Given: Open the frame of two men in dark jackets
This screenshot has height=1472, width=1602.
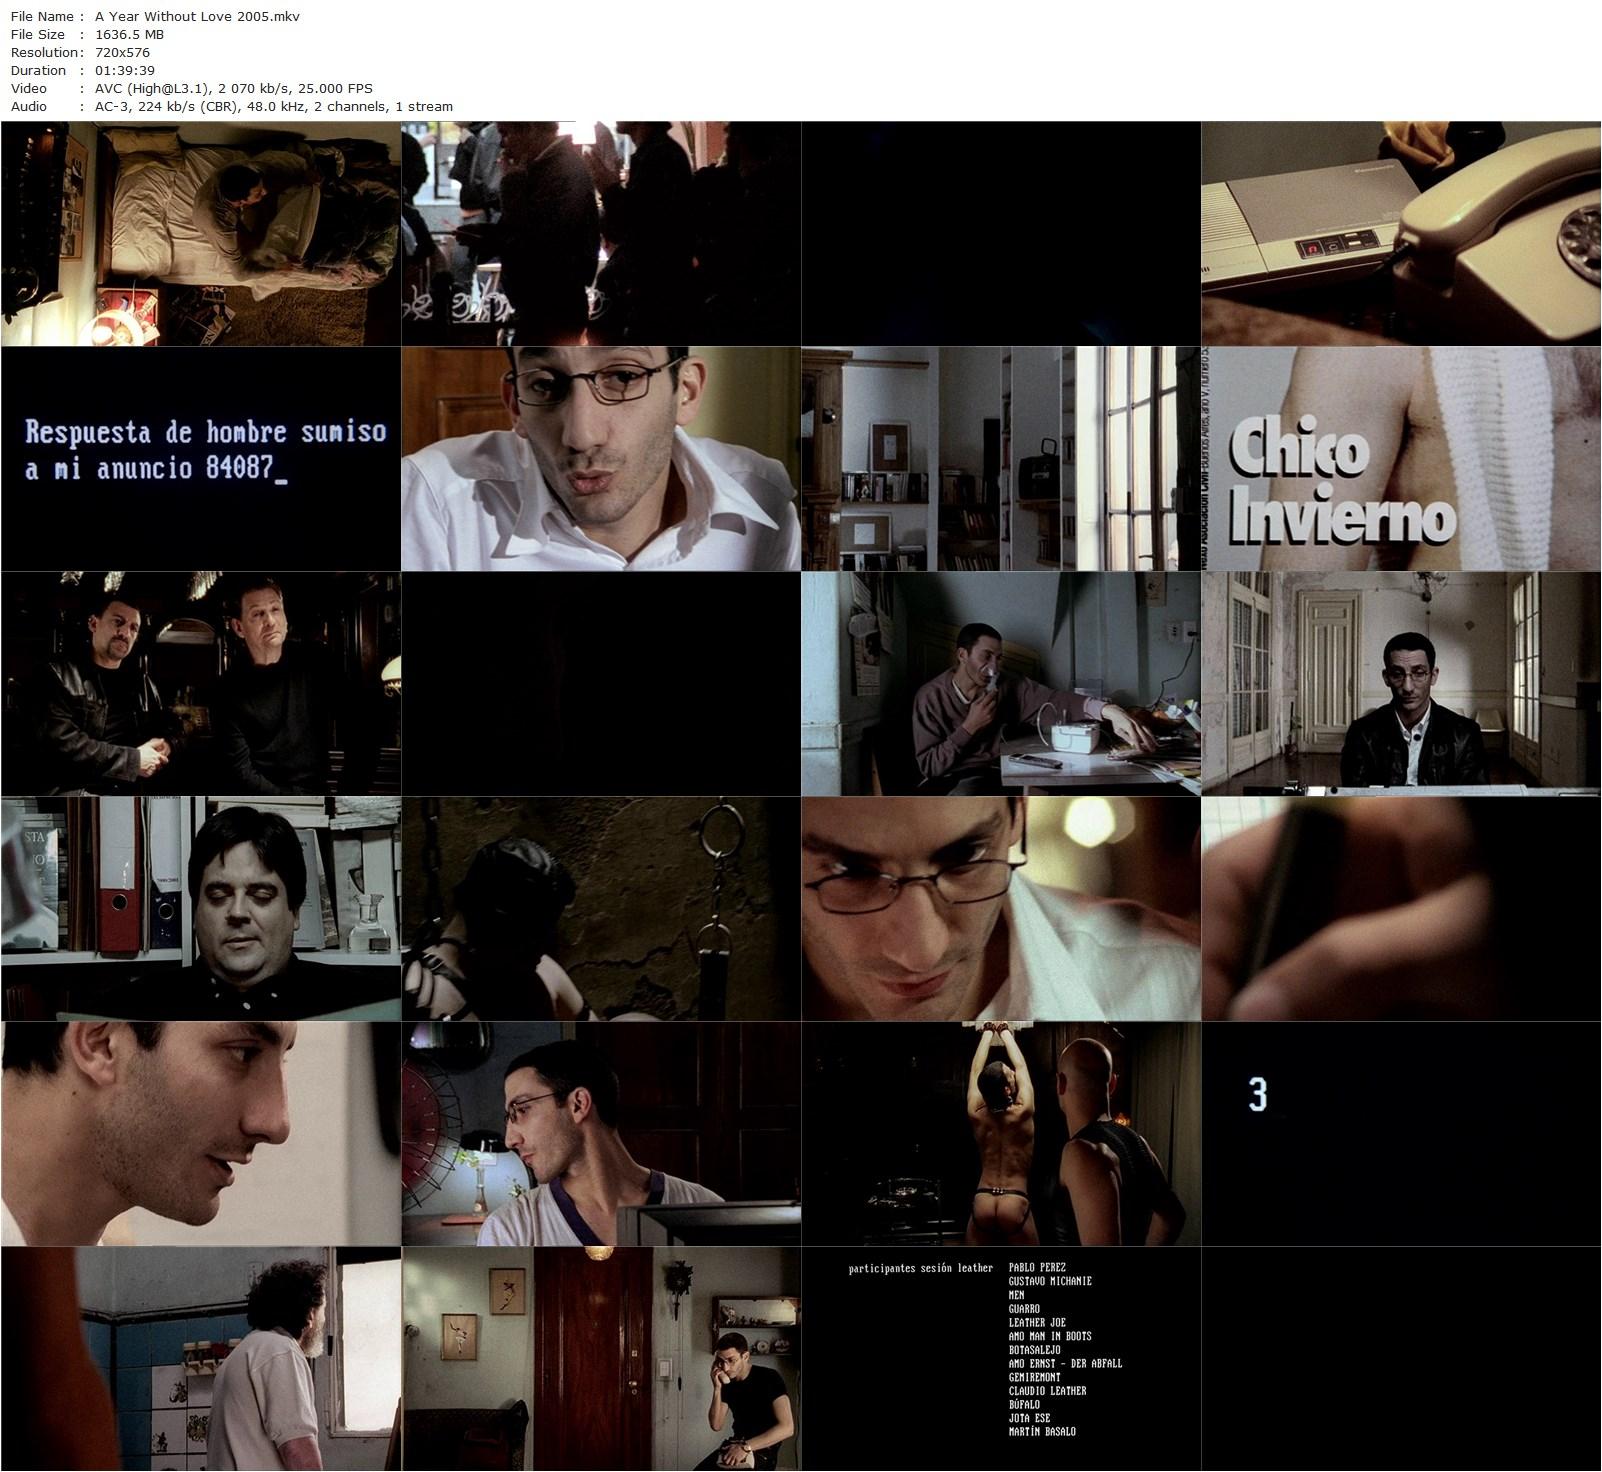Looking at the screenshot, I should (201, 684).
